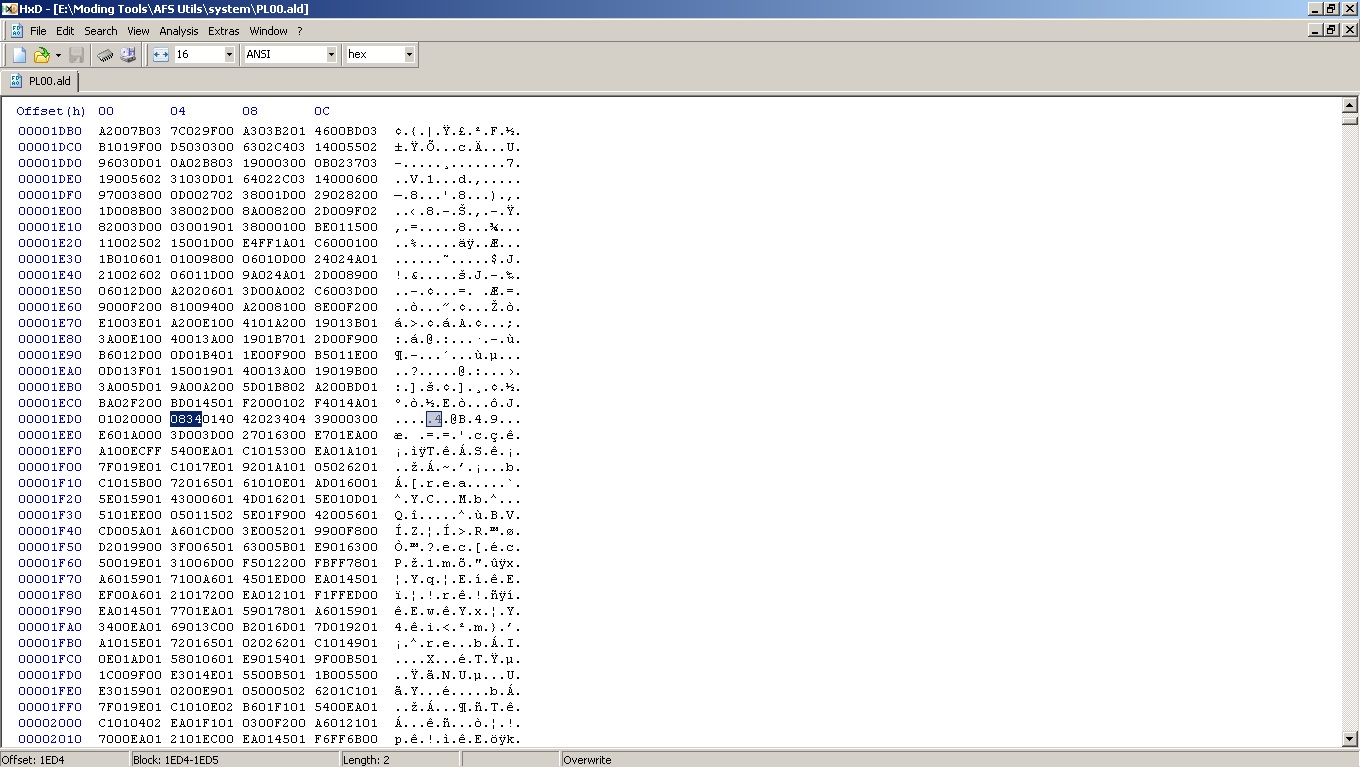Click the Offset: 1ED4 status bar field
The width and height of the screenshot is (1360, 768).
65,760
